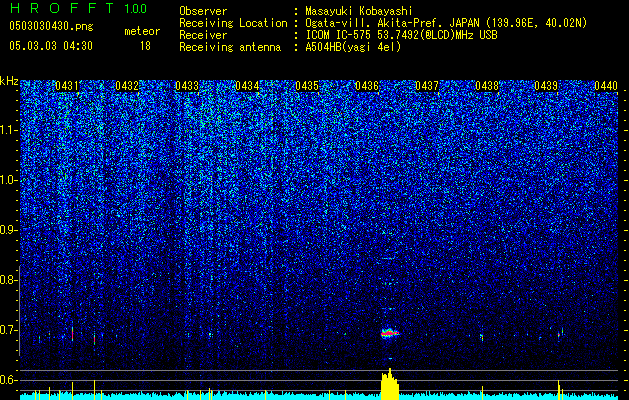Click the tall yellow intensity peak at bottom
This screenshot has width=629, height=400.
(390, 384)
